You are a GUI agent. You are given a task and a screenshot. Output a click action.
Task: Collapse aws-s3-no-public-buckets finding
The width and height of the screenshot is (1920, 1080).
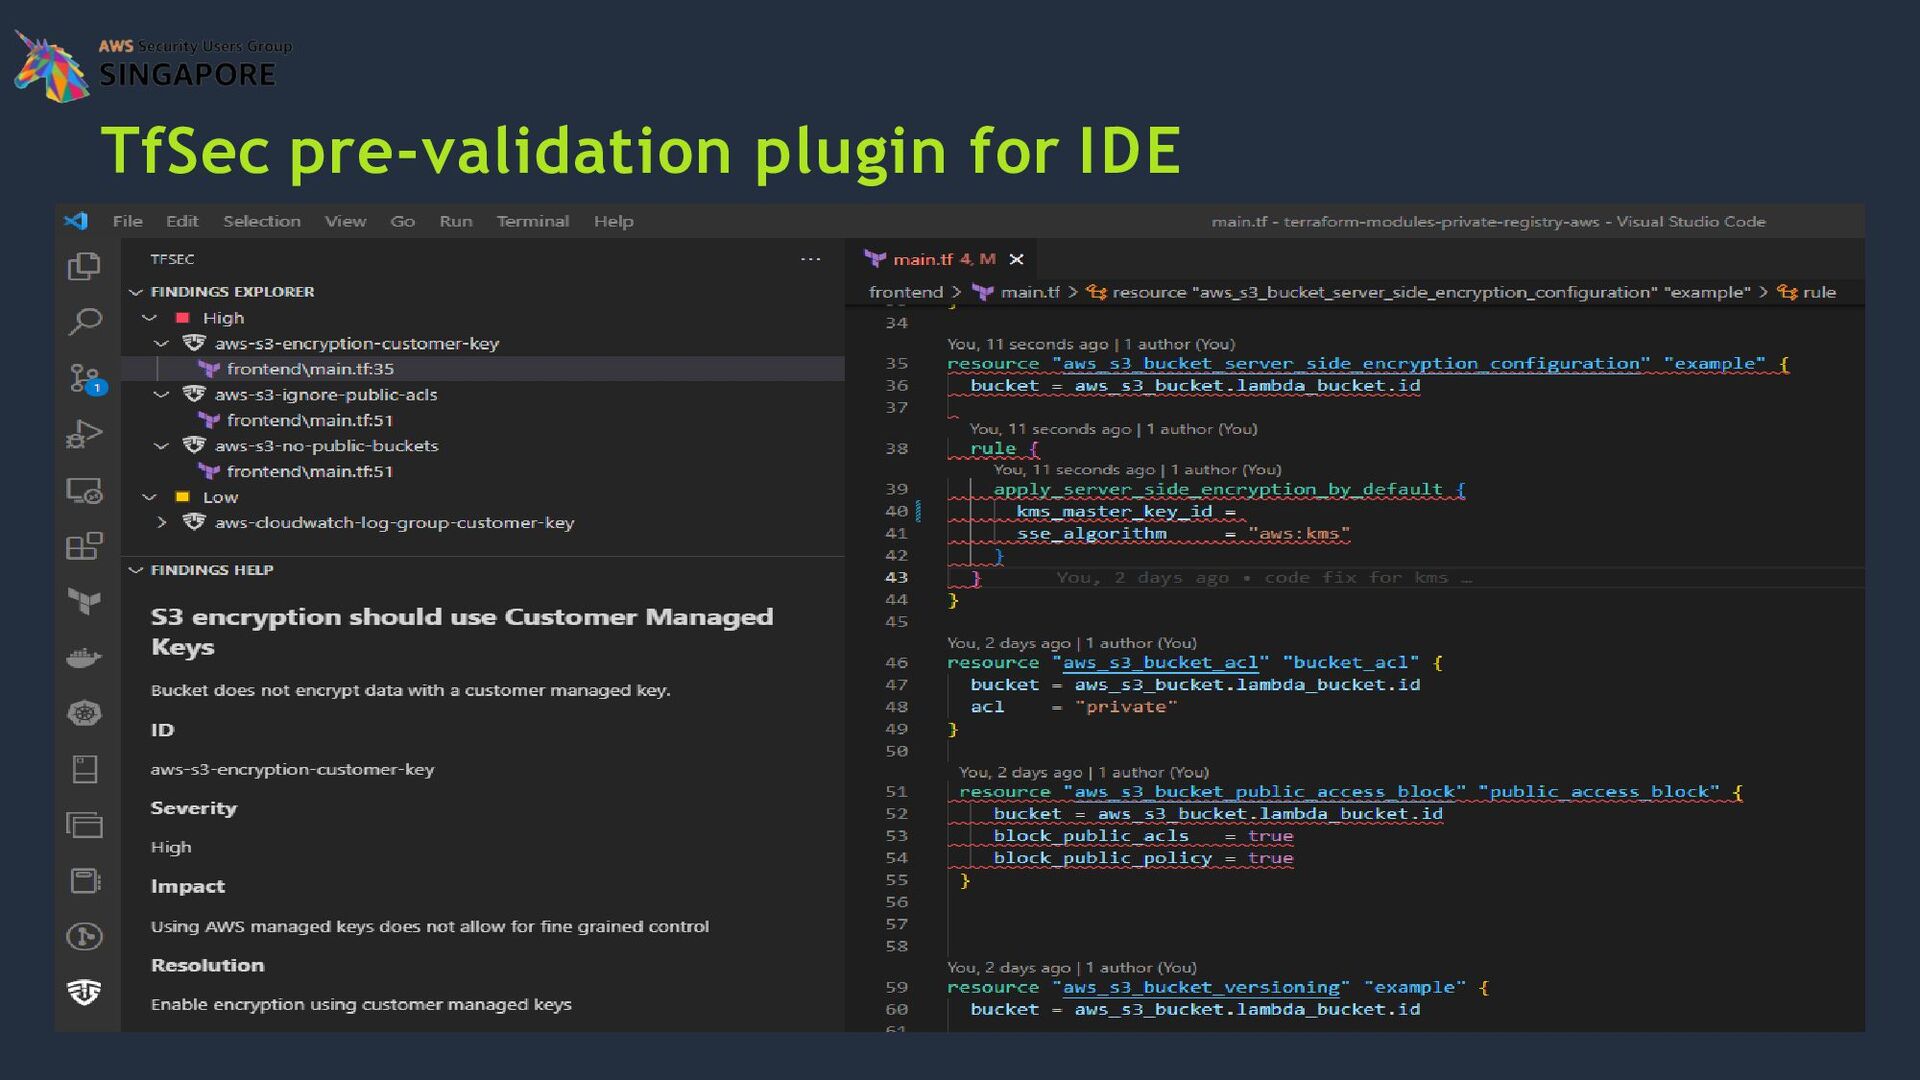(x=162, y=446)
